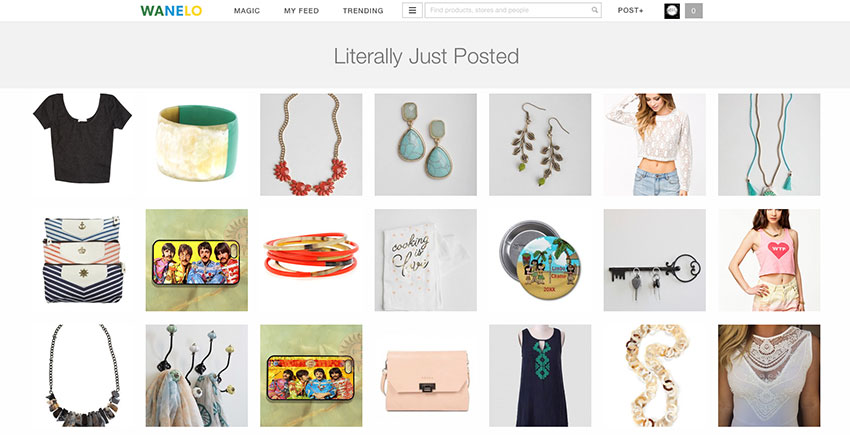The height and width of the screenshot is (435, 850).
Task: Click the Post+ button
Action: (x=630, y=10)
